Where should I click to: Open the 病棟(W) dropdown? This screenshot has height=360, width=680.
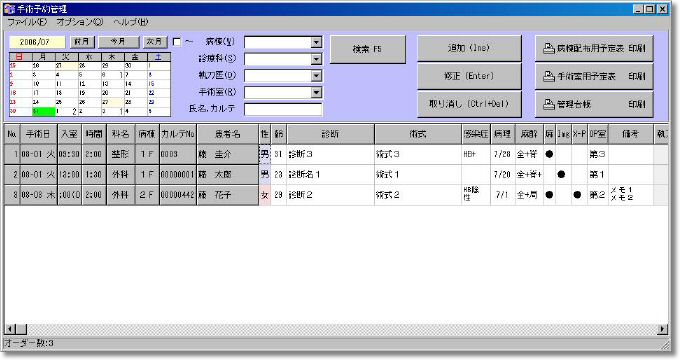point(317,42)
